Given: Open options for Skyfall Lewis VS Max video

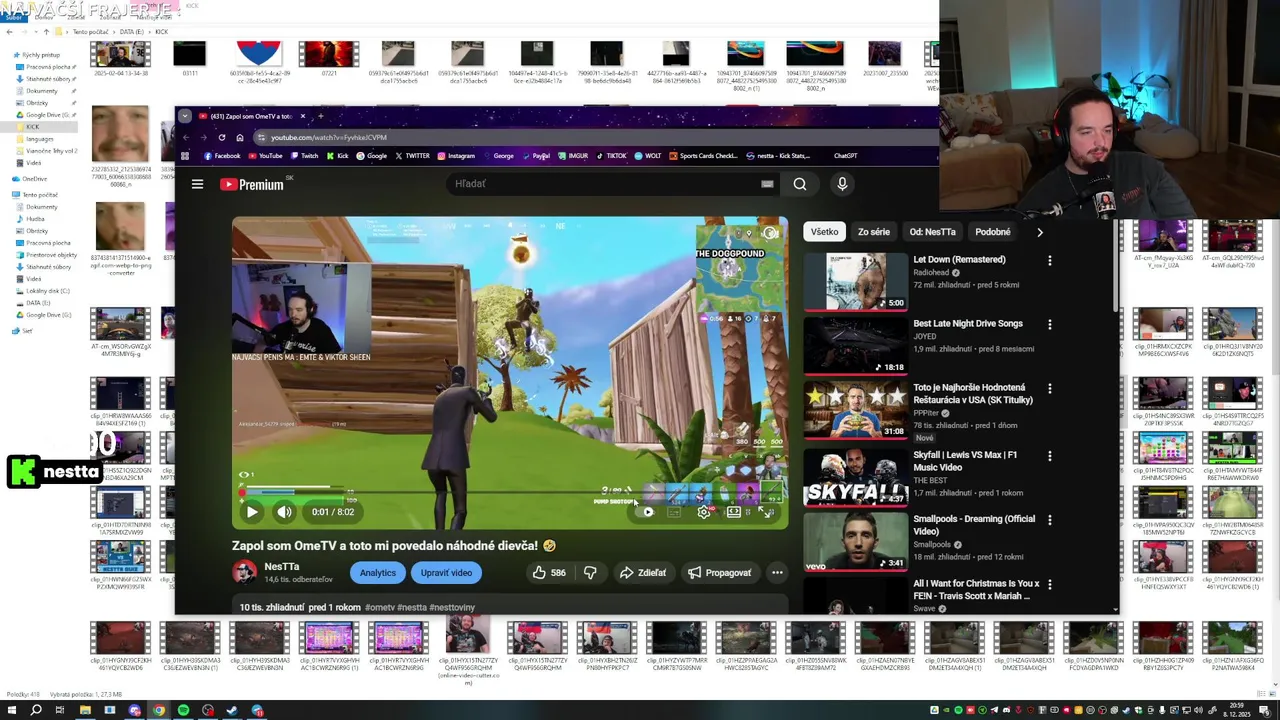Looking at the screenshot, I should pos(1049,455).
